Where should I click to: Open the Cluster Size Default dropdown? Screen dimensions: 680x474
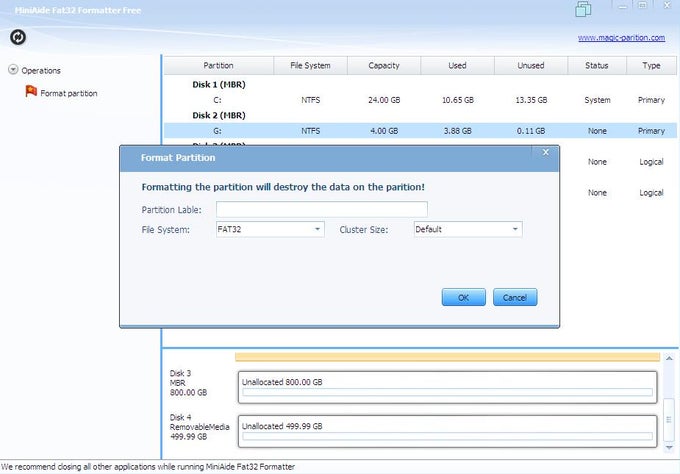point(468,229)
